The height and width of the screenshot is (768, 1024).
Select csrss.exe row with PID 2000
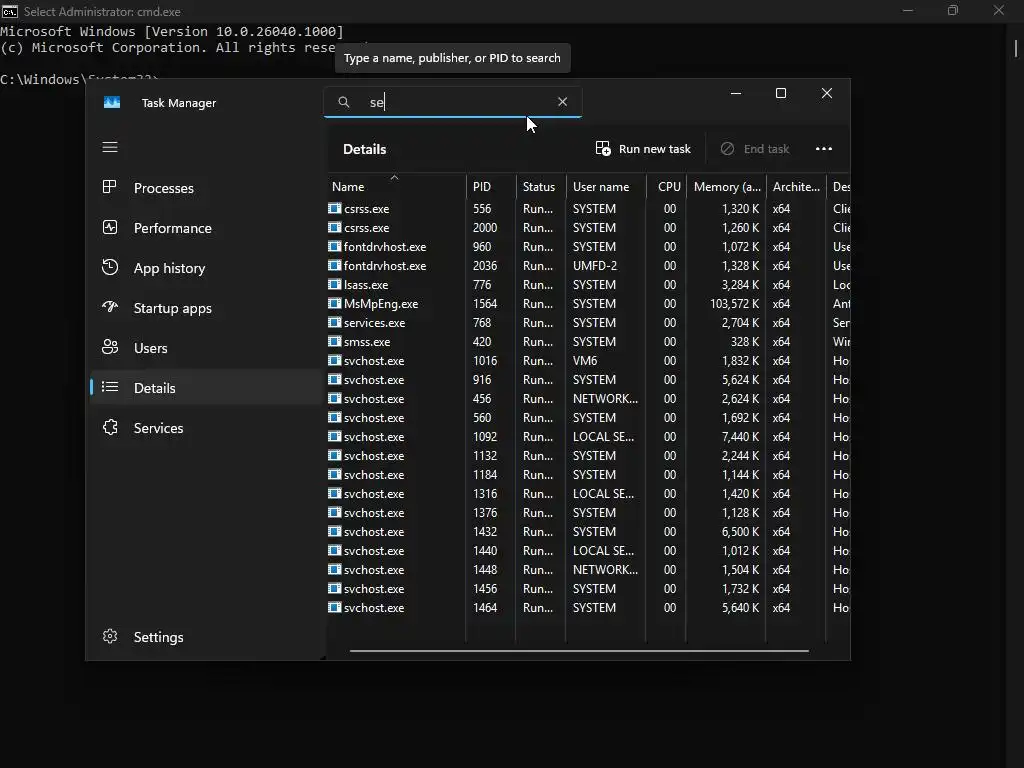coord(588,228)
